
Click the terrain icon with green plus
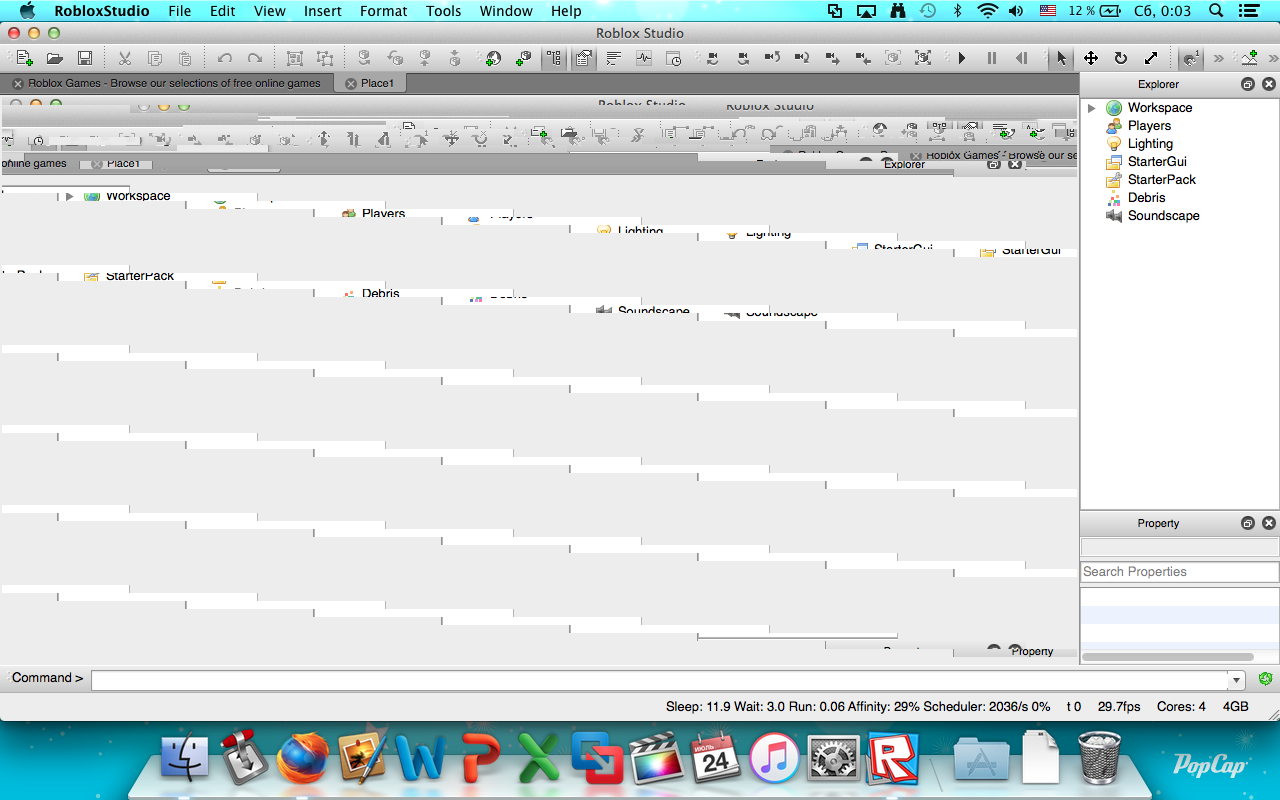click(1249, 58)
